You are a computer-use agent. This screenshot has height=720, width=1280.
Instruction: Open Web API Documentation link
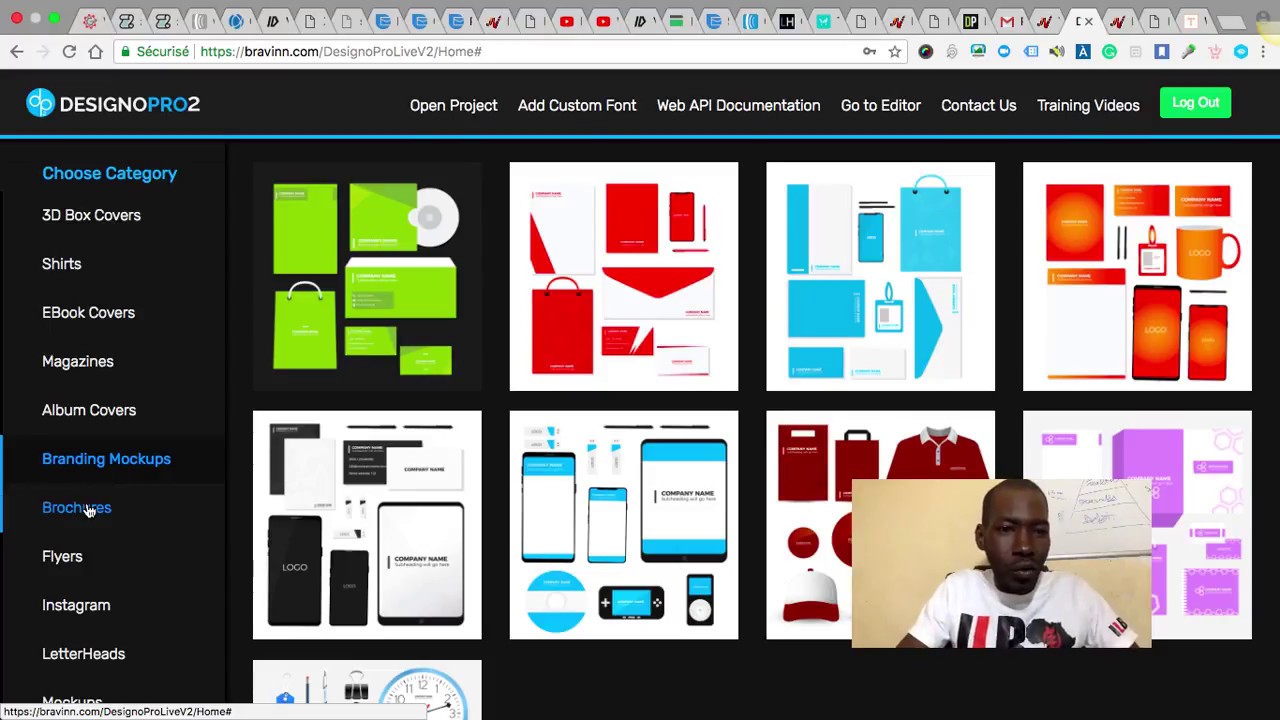pos(738,105)
